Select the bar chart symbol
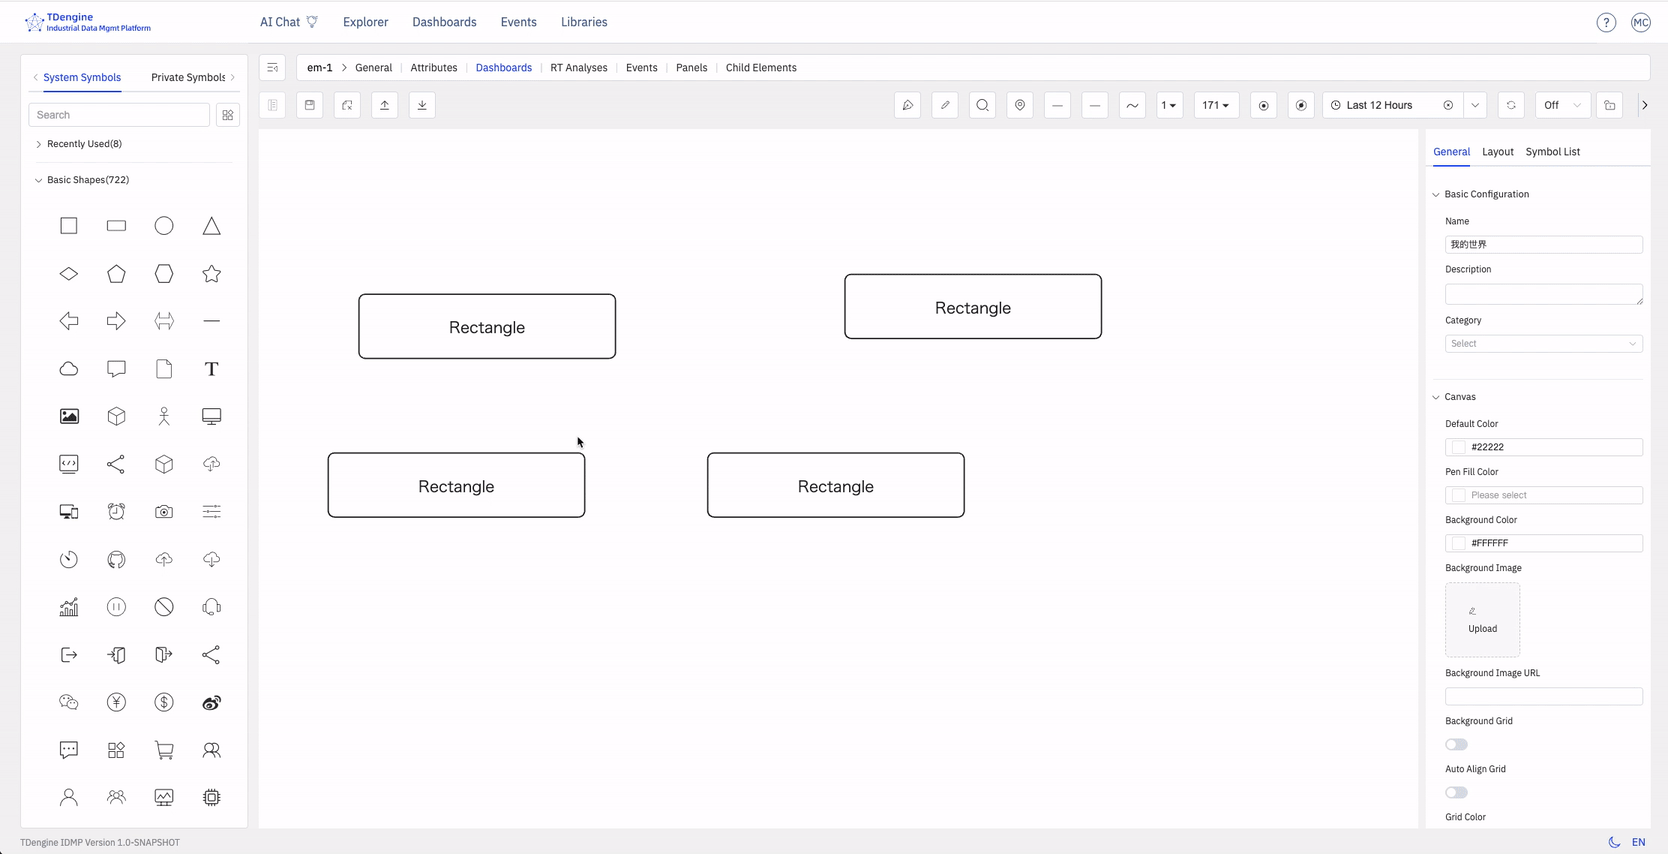This screenshot has width=1668, height=854. point(69,607)
